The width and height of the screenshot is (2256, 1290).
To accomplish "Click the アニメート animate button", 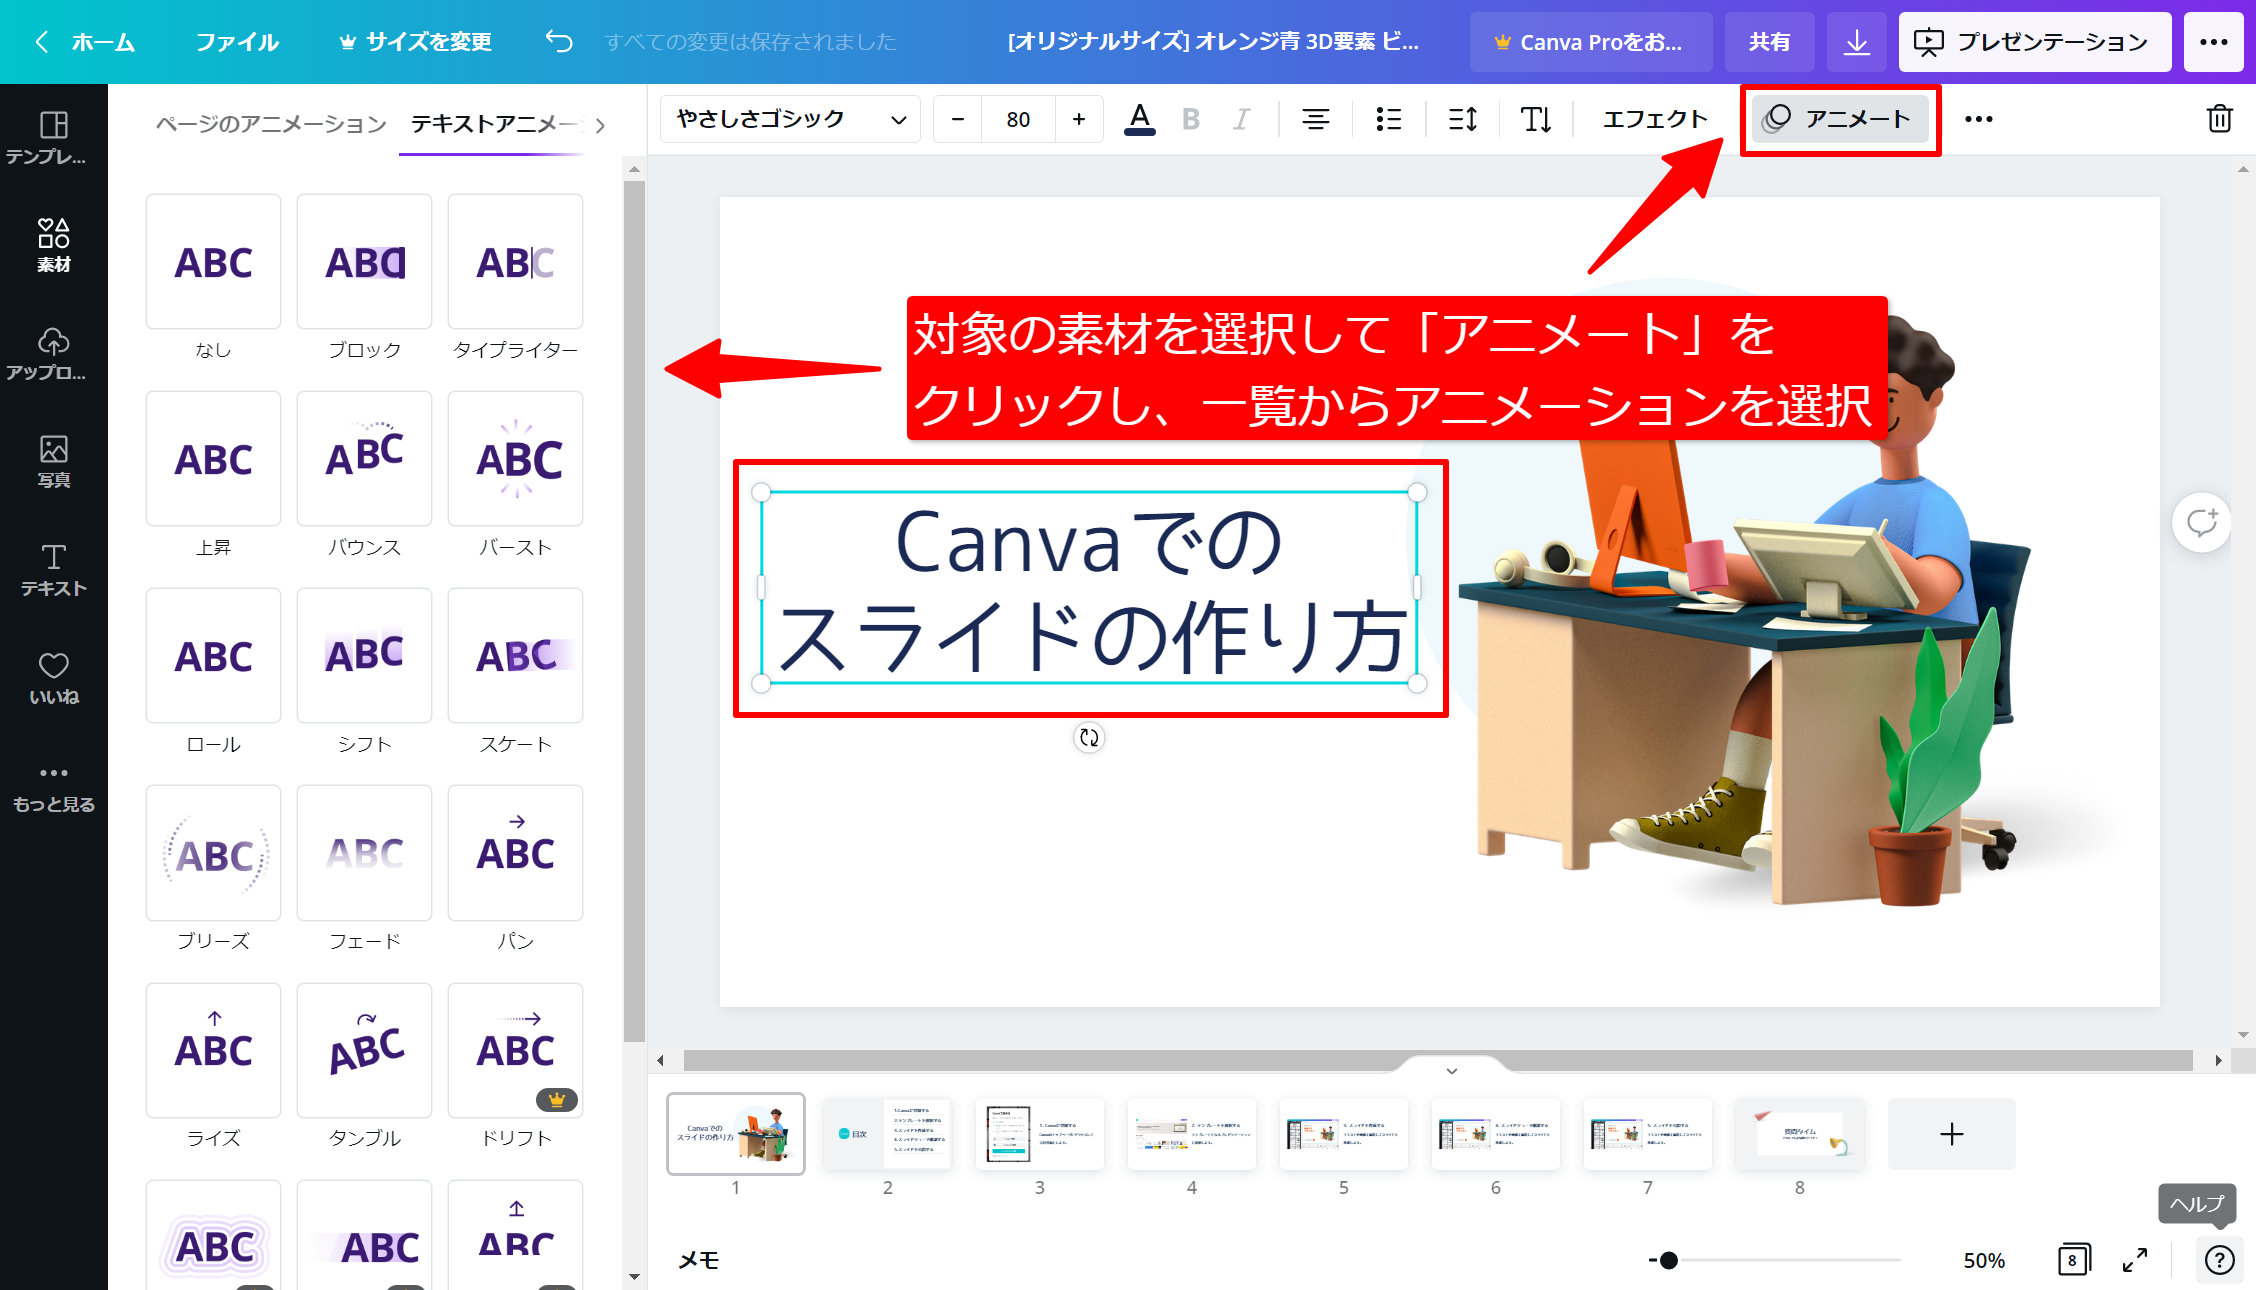I will (x=1839, y=119).
